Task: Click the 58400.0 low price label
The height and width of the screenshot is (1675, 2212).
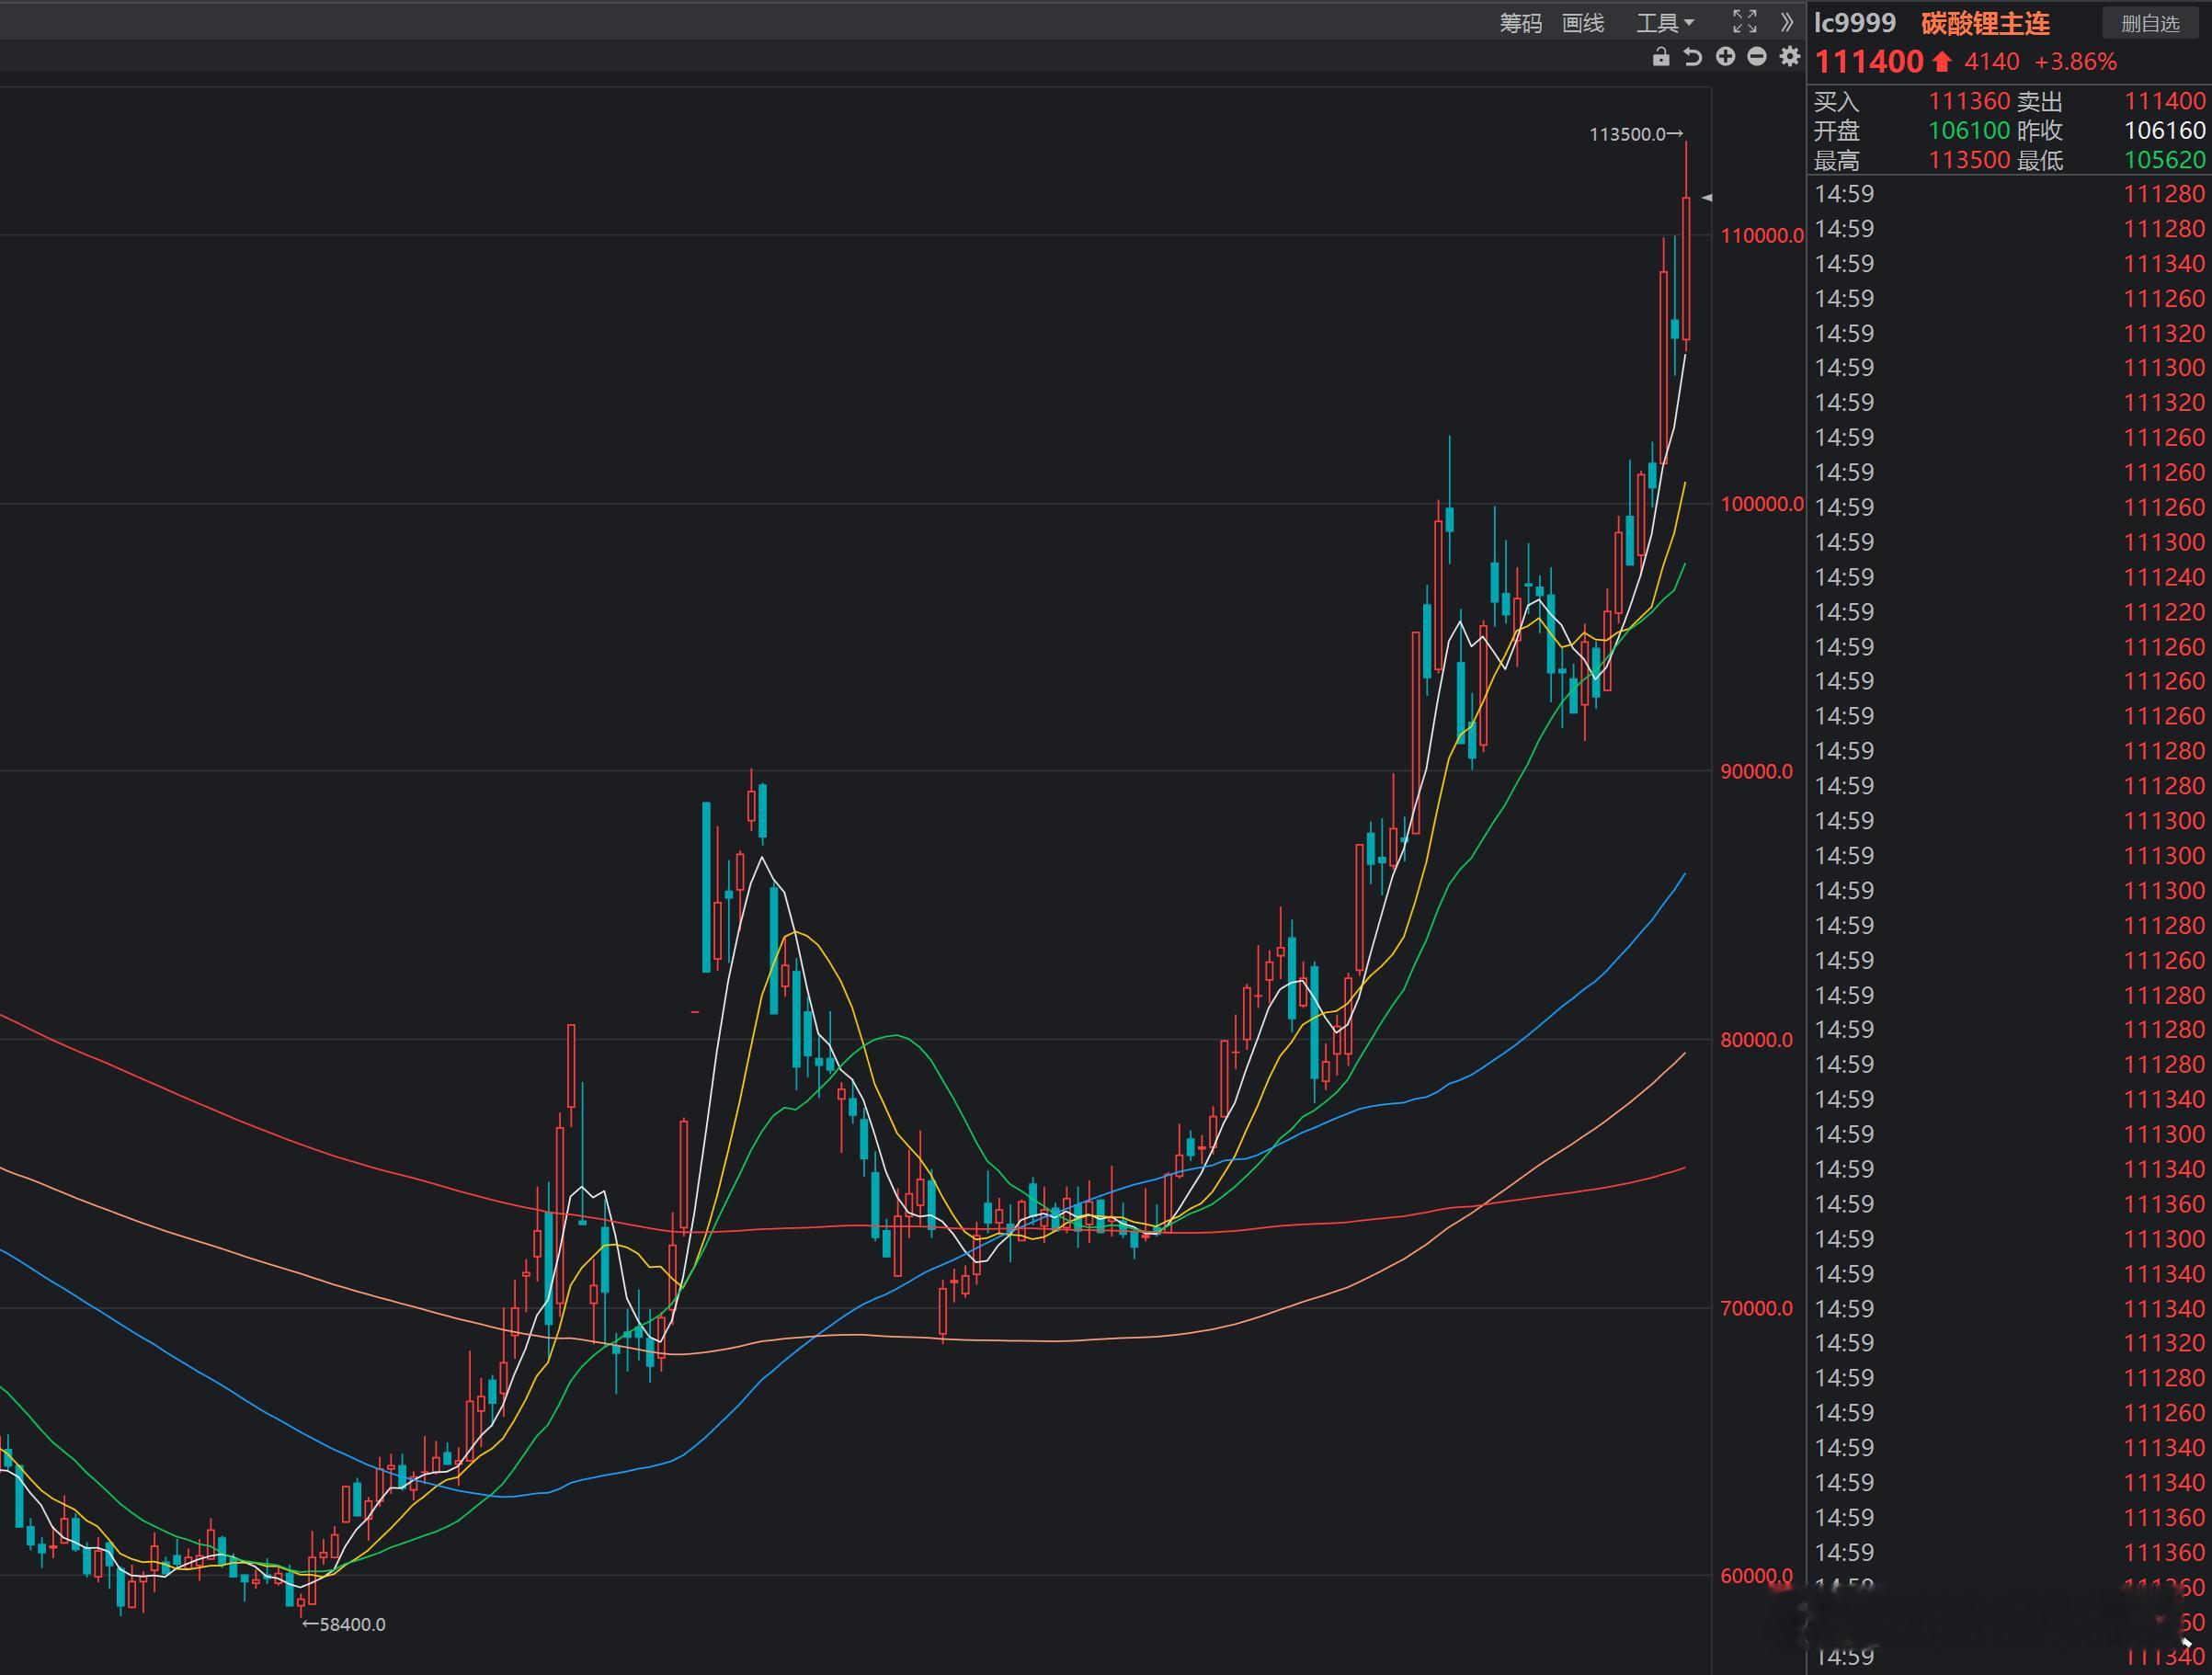Action: [x=351, y=1624]
